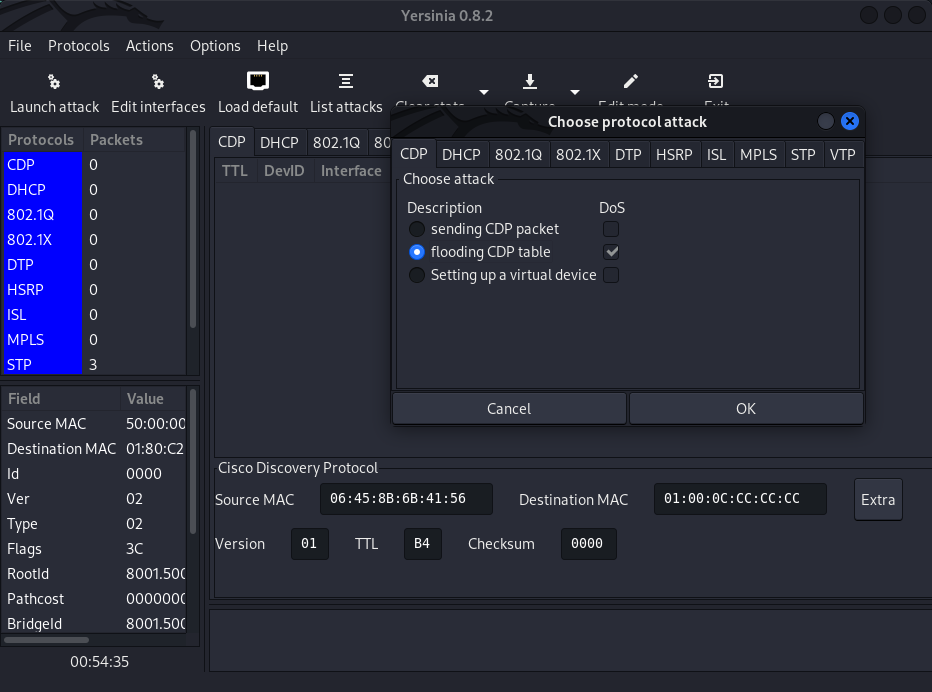Switch to the HSRP tab in the dialog
The width and height of the screenshot is (932, 692).
click(674, 154)
